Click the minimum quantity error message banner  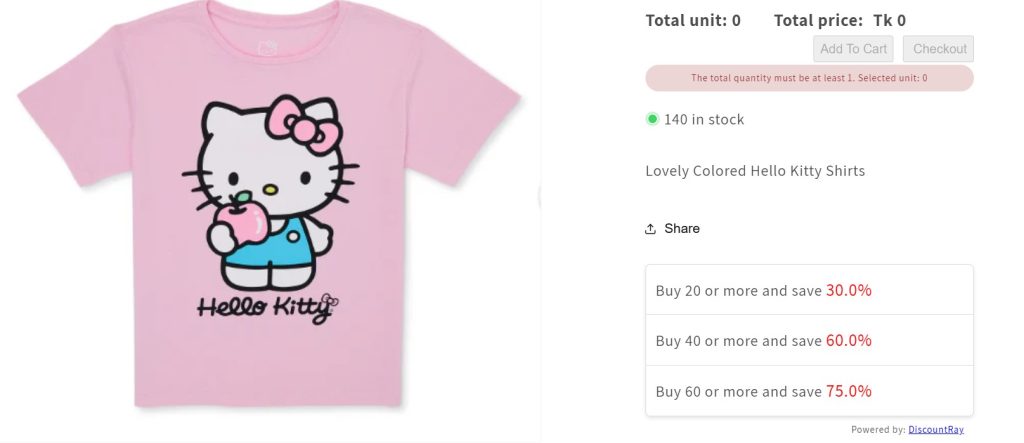tap(809, 78)
